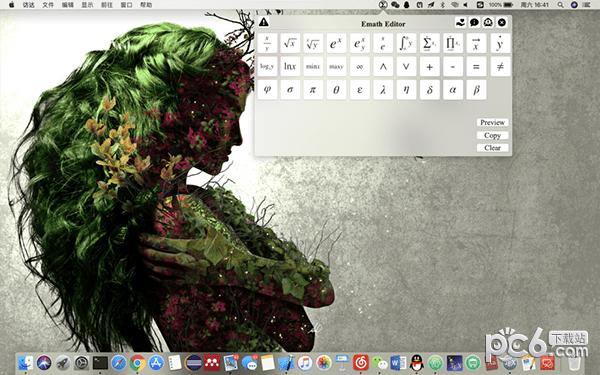Close the Emath Editor panel with the X icon

502,23
